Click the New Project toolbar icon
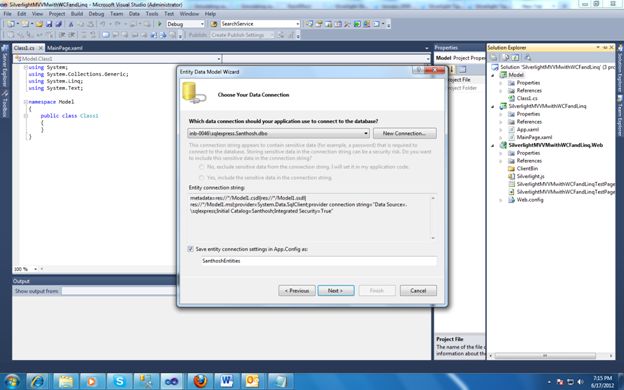This screenshot has height=390, width=624. coord(11,24)
